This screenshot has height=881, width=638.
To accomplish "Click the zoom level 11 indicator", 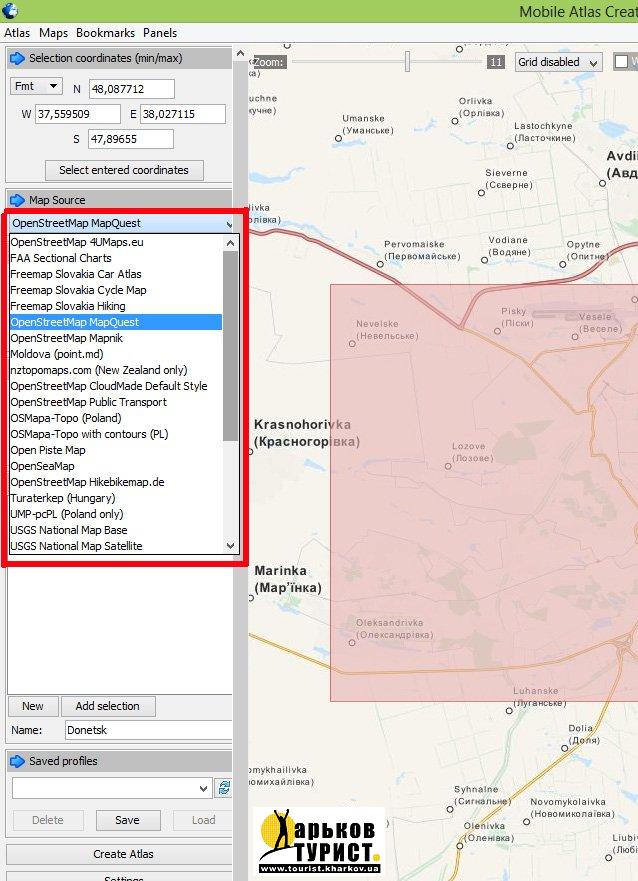I will click(x=495, y=62).
